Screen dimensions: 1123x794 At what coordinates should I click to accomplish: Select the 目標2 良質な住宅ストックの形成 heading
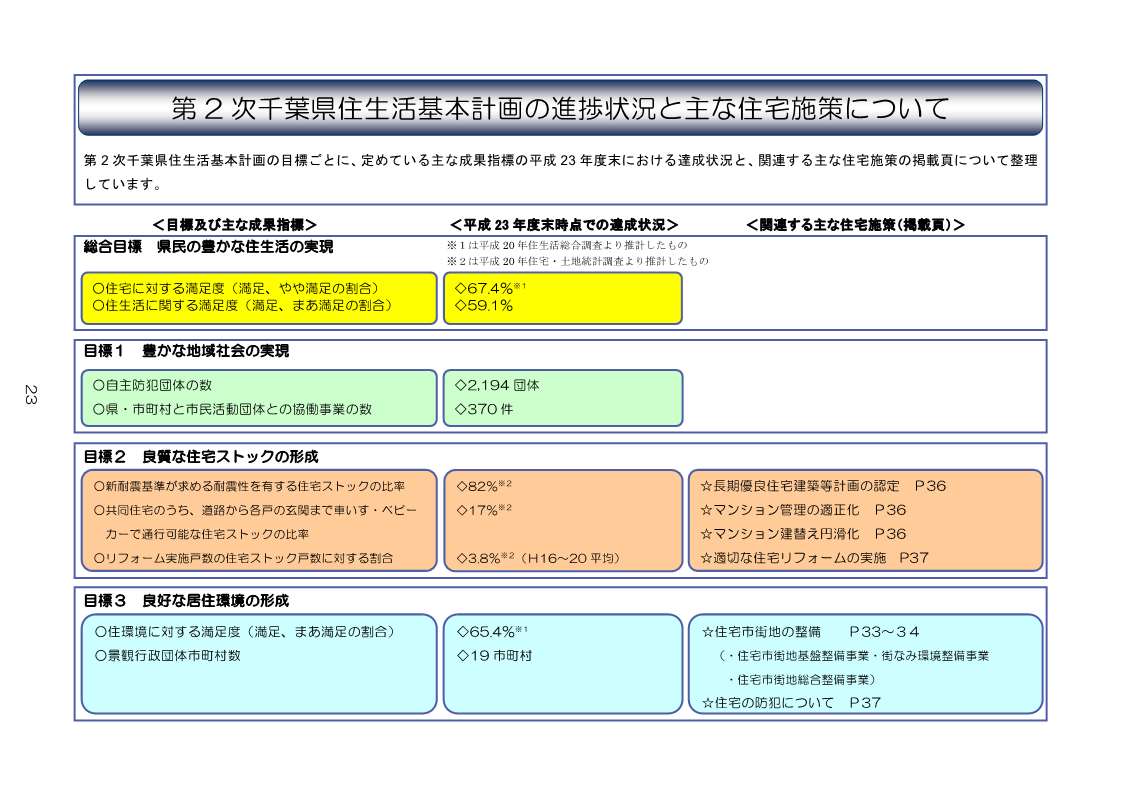pos(200,456)
